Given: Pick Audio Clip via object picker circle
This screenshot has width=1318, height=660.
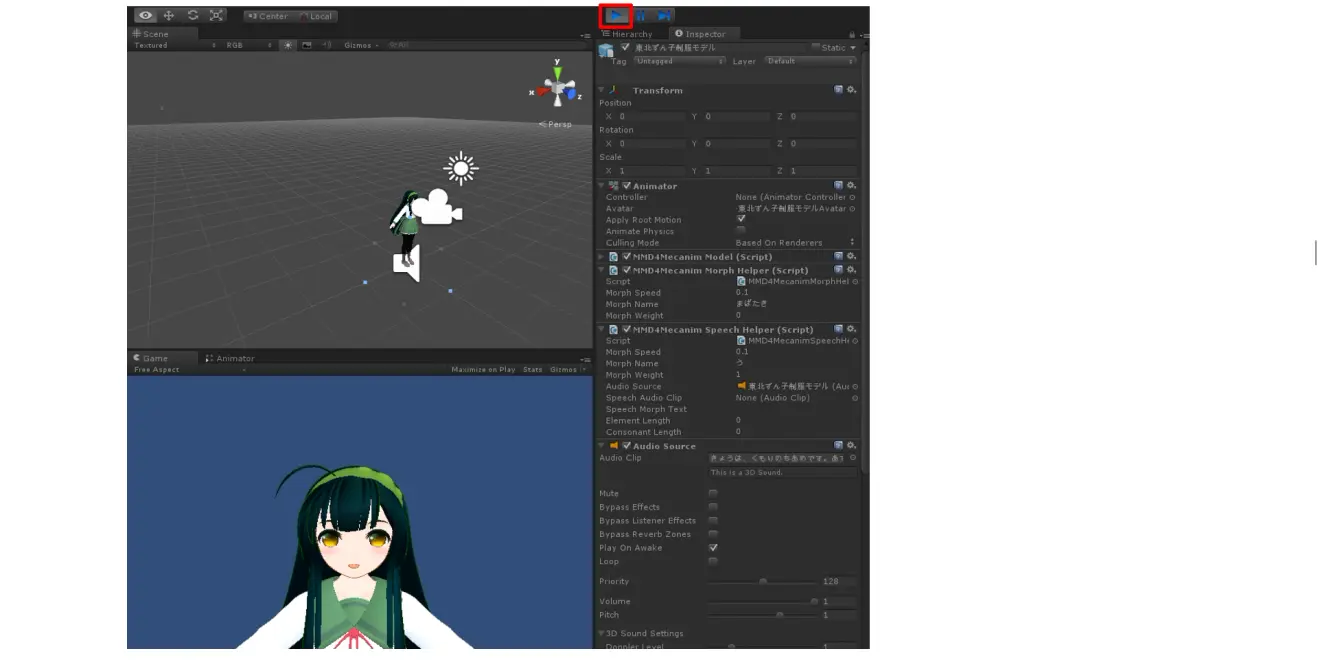Looking at the screenshot, I should 853,458.
